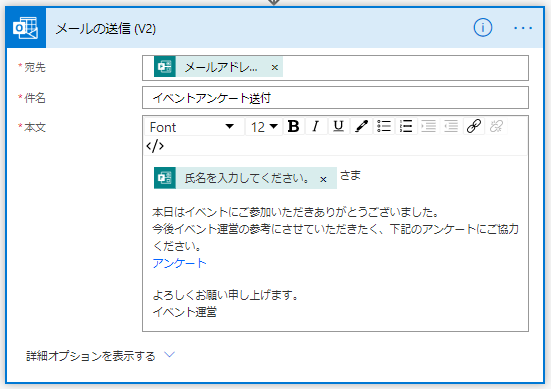Open the highlight color pen tool

click(x=361, y=126)
